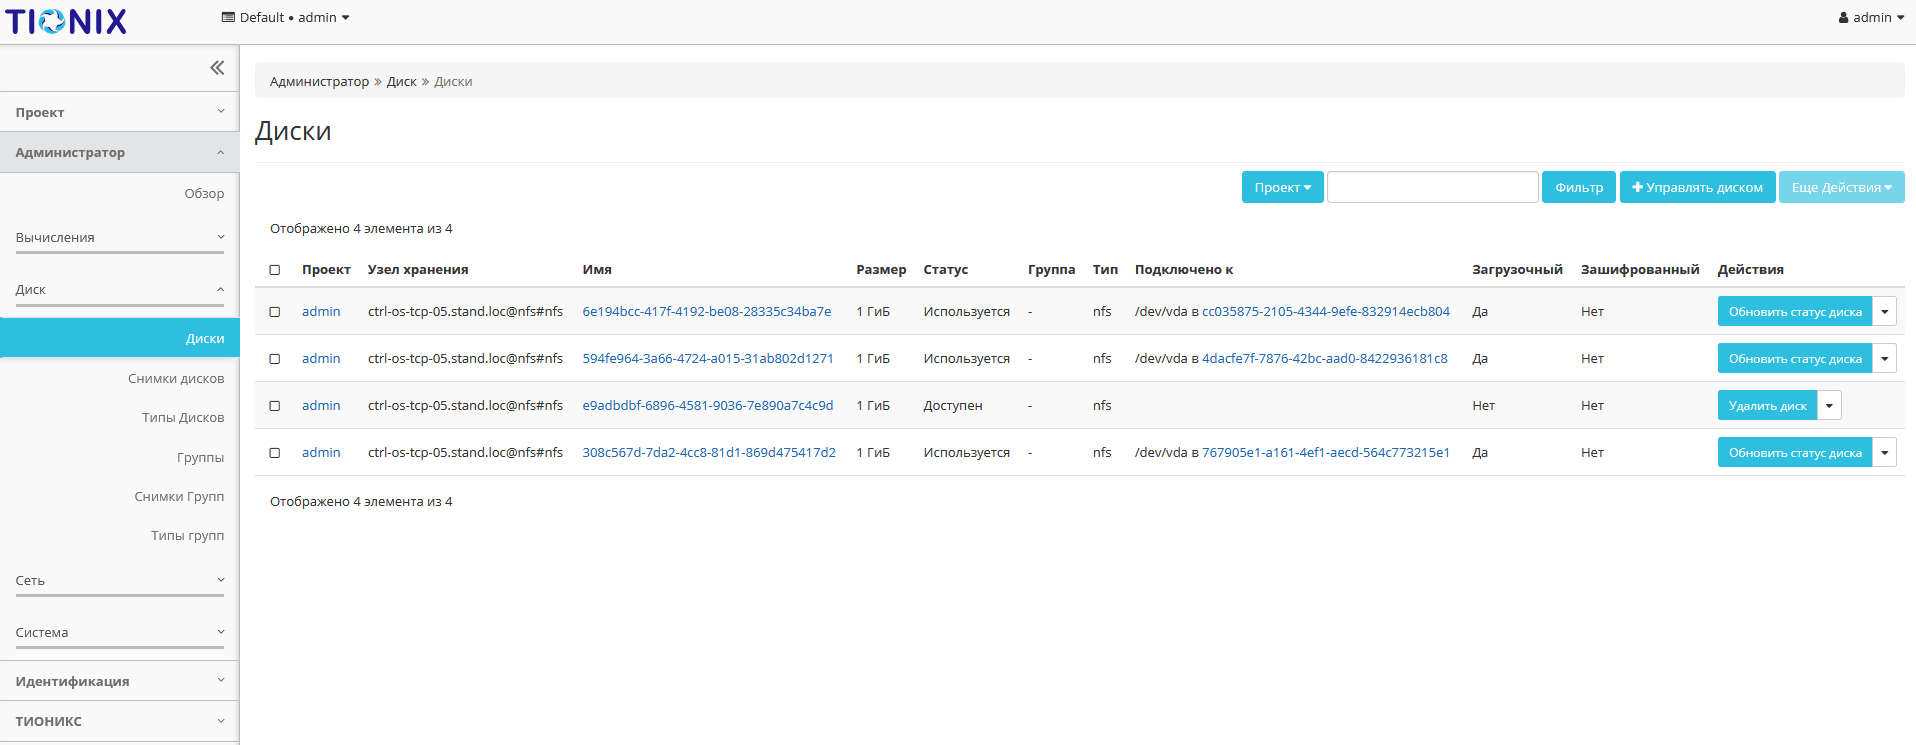Open disk 594fe964-3a66-4724-a015-31ab802d1271
Image resolution: width=1916 pixels, height=745 pixels.
coord(708,358)
